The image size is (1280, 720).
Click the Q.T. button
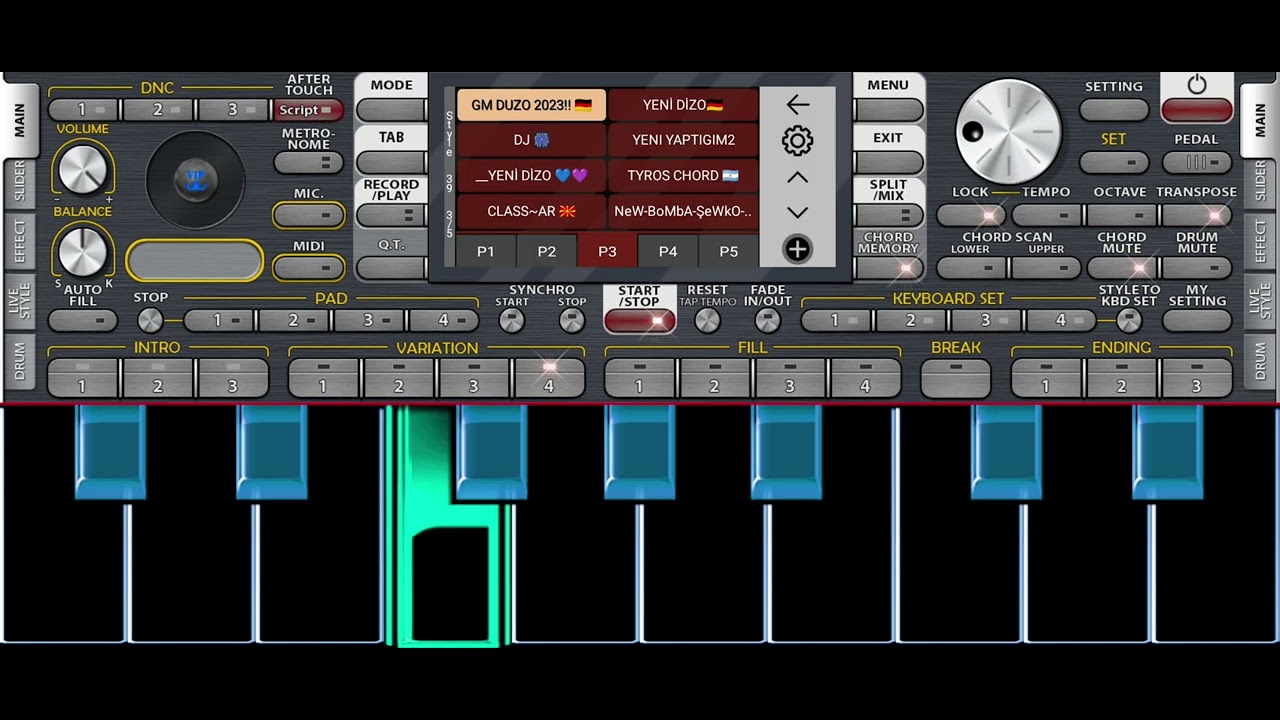391,267
